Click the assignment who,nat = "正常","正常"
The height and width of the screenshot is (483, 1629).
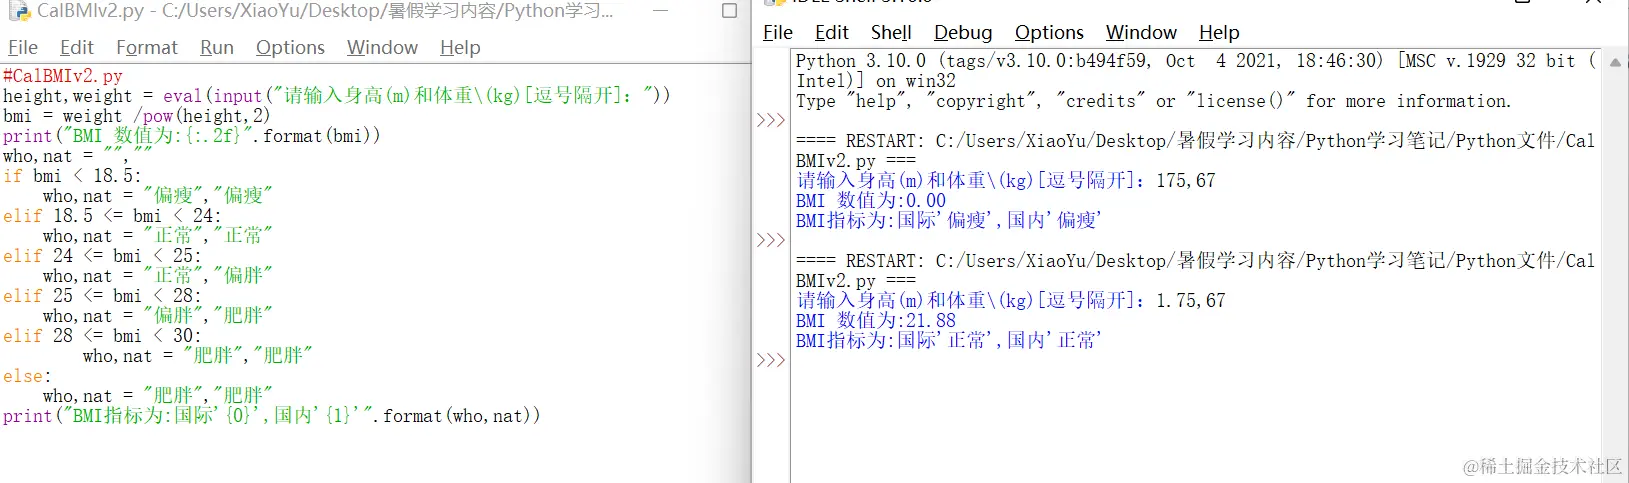[x=157, y=236]
